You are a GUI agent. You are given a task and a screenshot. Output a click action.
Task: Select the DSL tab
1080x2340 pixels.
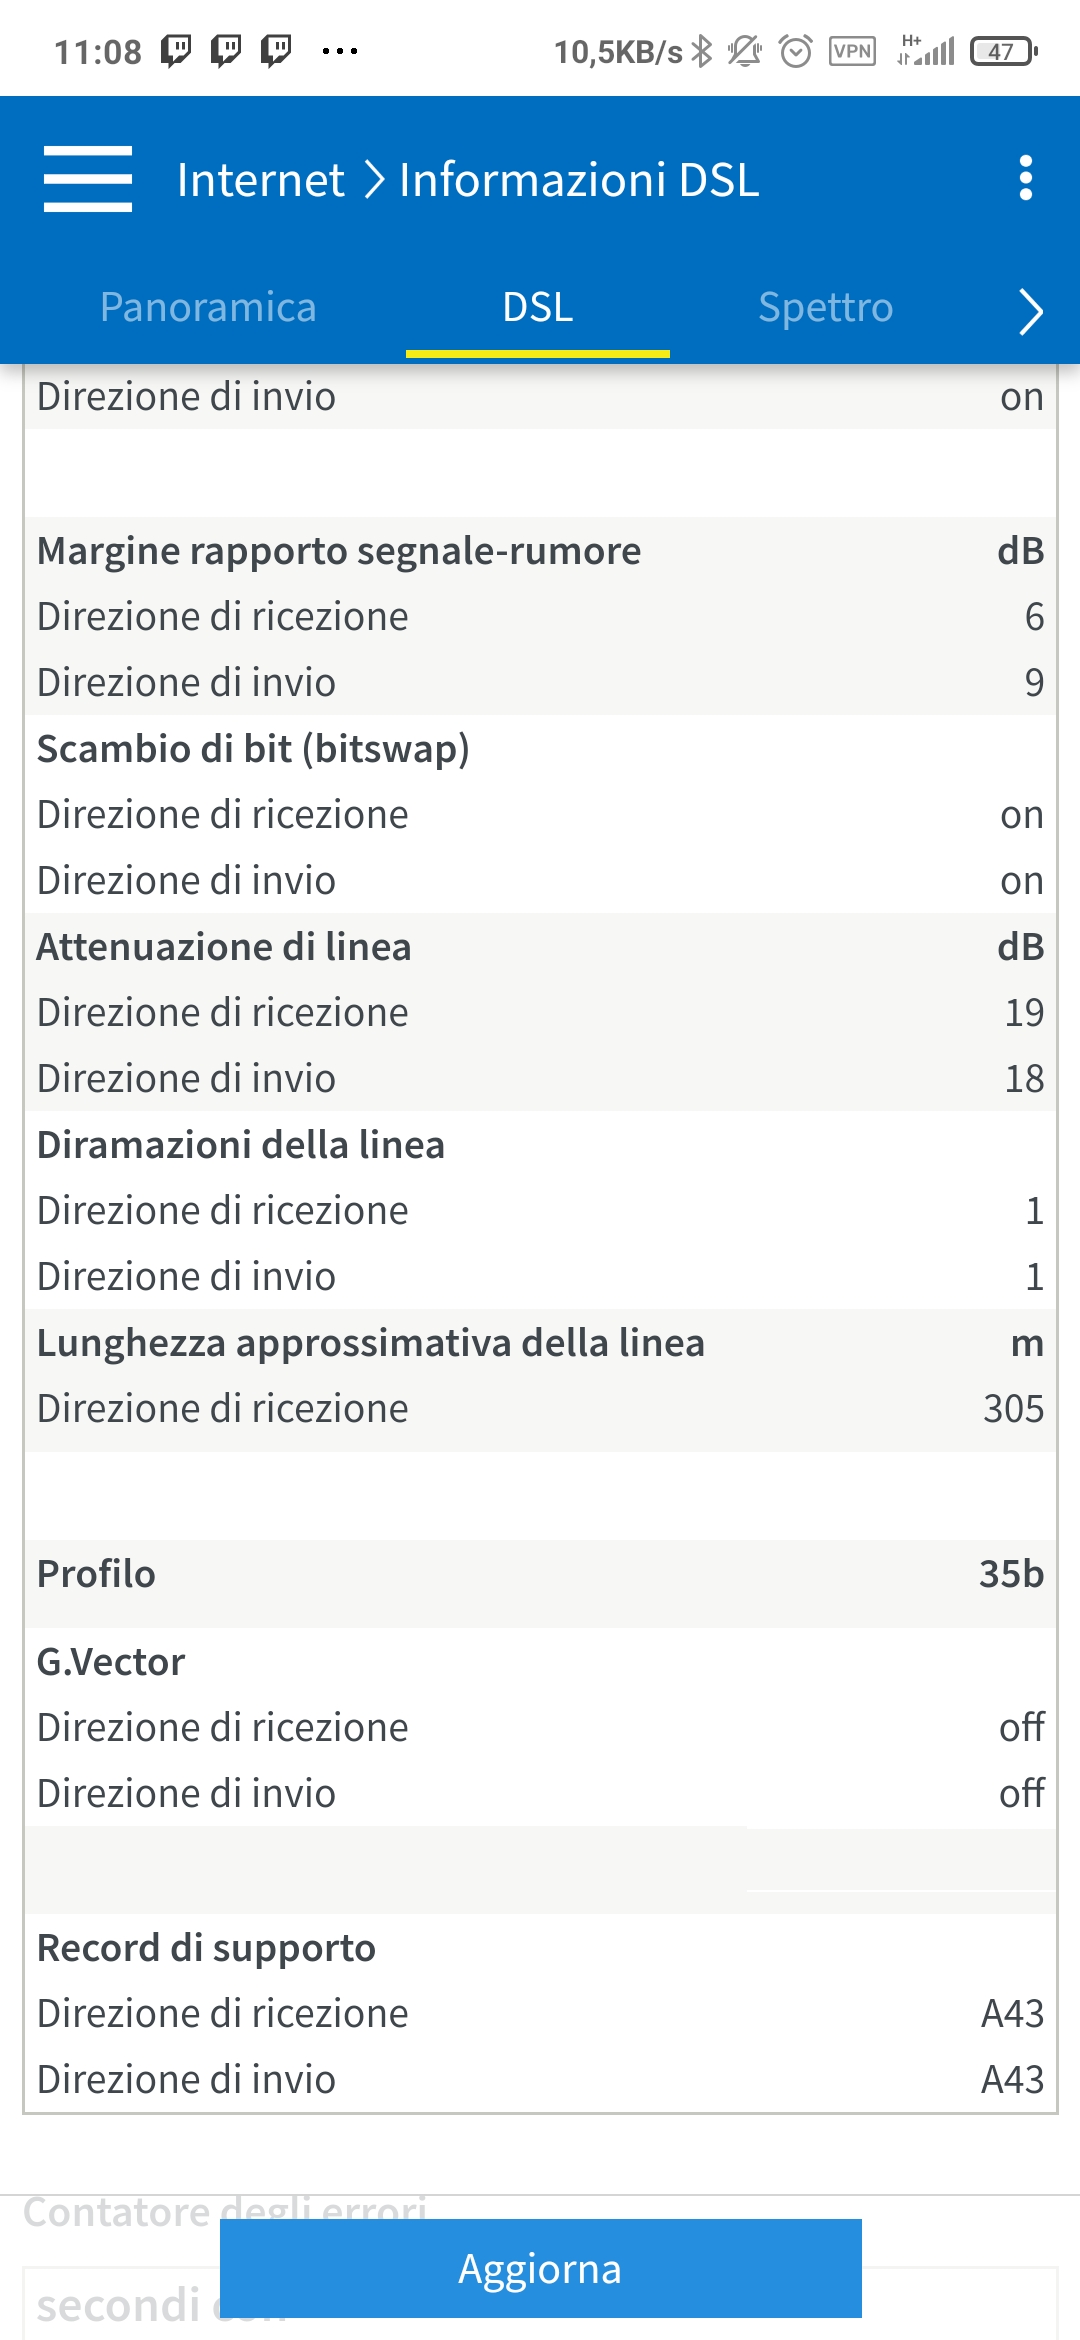[x=538, y=308]
